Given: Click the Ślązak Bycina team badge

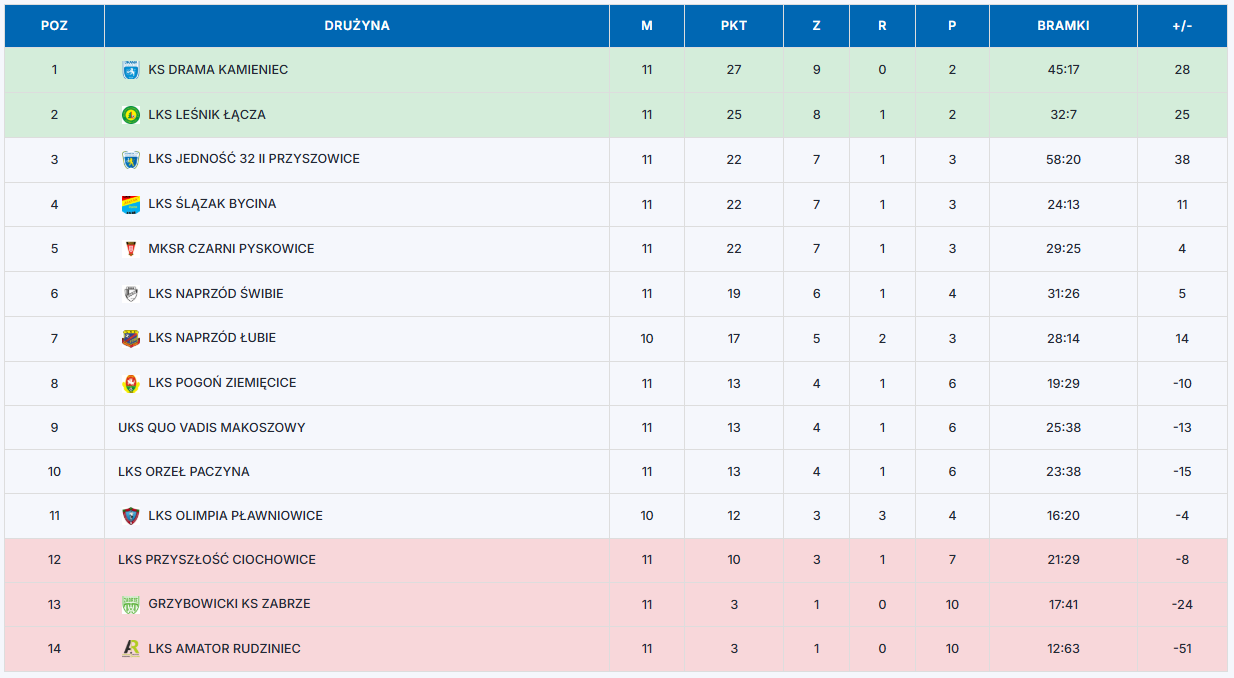Looking at the screenshot, I should coord(130,204).
